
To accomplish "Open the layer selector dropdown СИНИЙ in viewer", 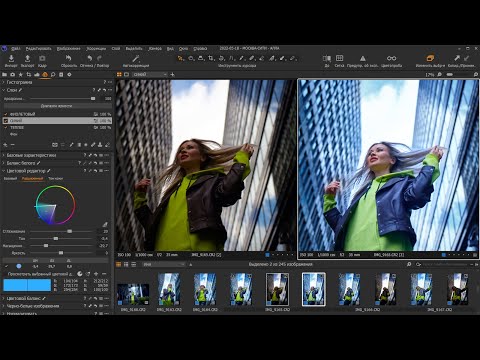I will 150,74.
